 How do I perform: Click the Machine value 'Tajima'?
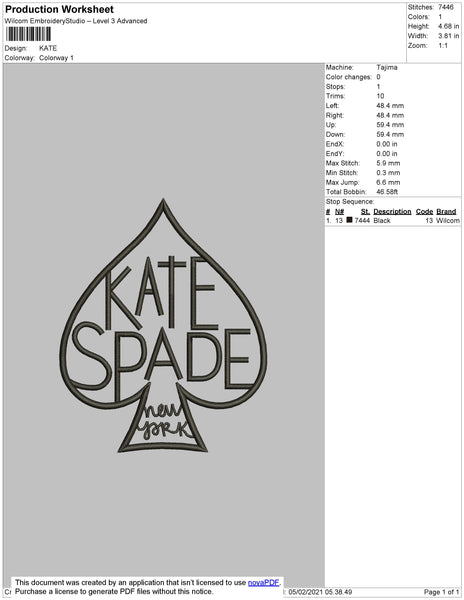pos(387,67)
